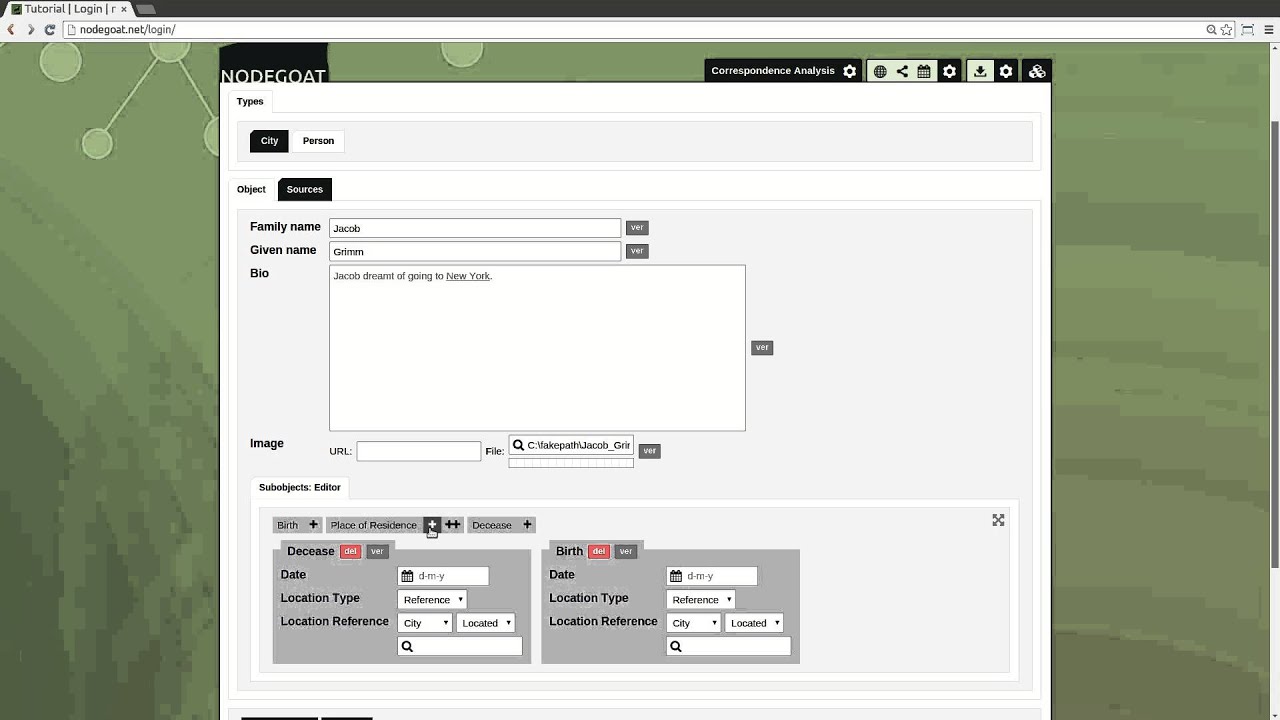Image resolution: width=1280 pixels, height=720 pixels.
Task: Click the cubes model icon
Action: tap(1037, 71)
